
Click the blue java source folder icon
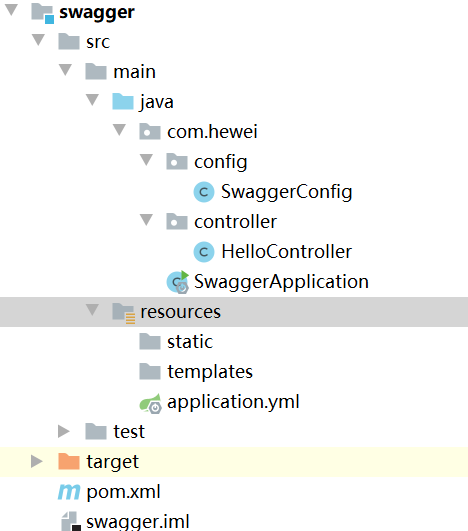tap(123, 102)
